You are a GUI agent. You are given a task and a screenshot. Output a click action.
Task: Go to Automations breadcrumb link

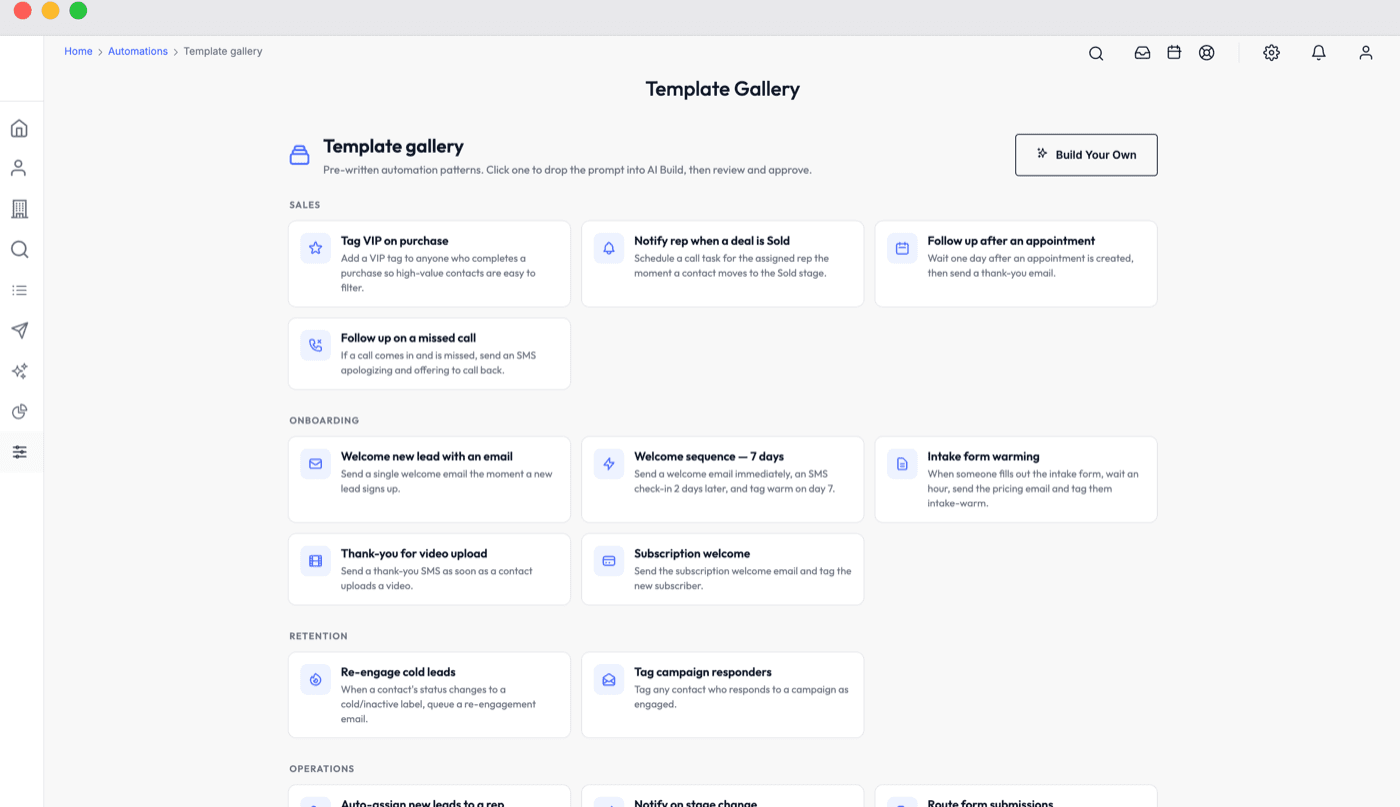click(x=138, y=51)
